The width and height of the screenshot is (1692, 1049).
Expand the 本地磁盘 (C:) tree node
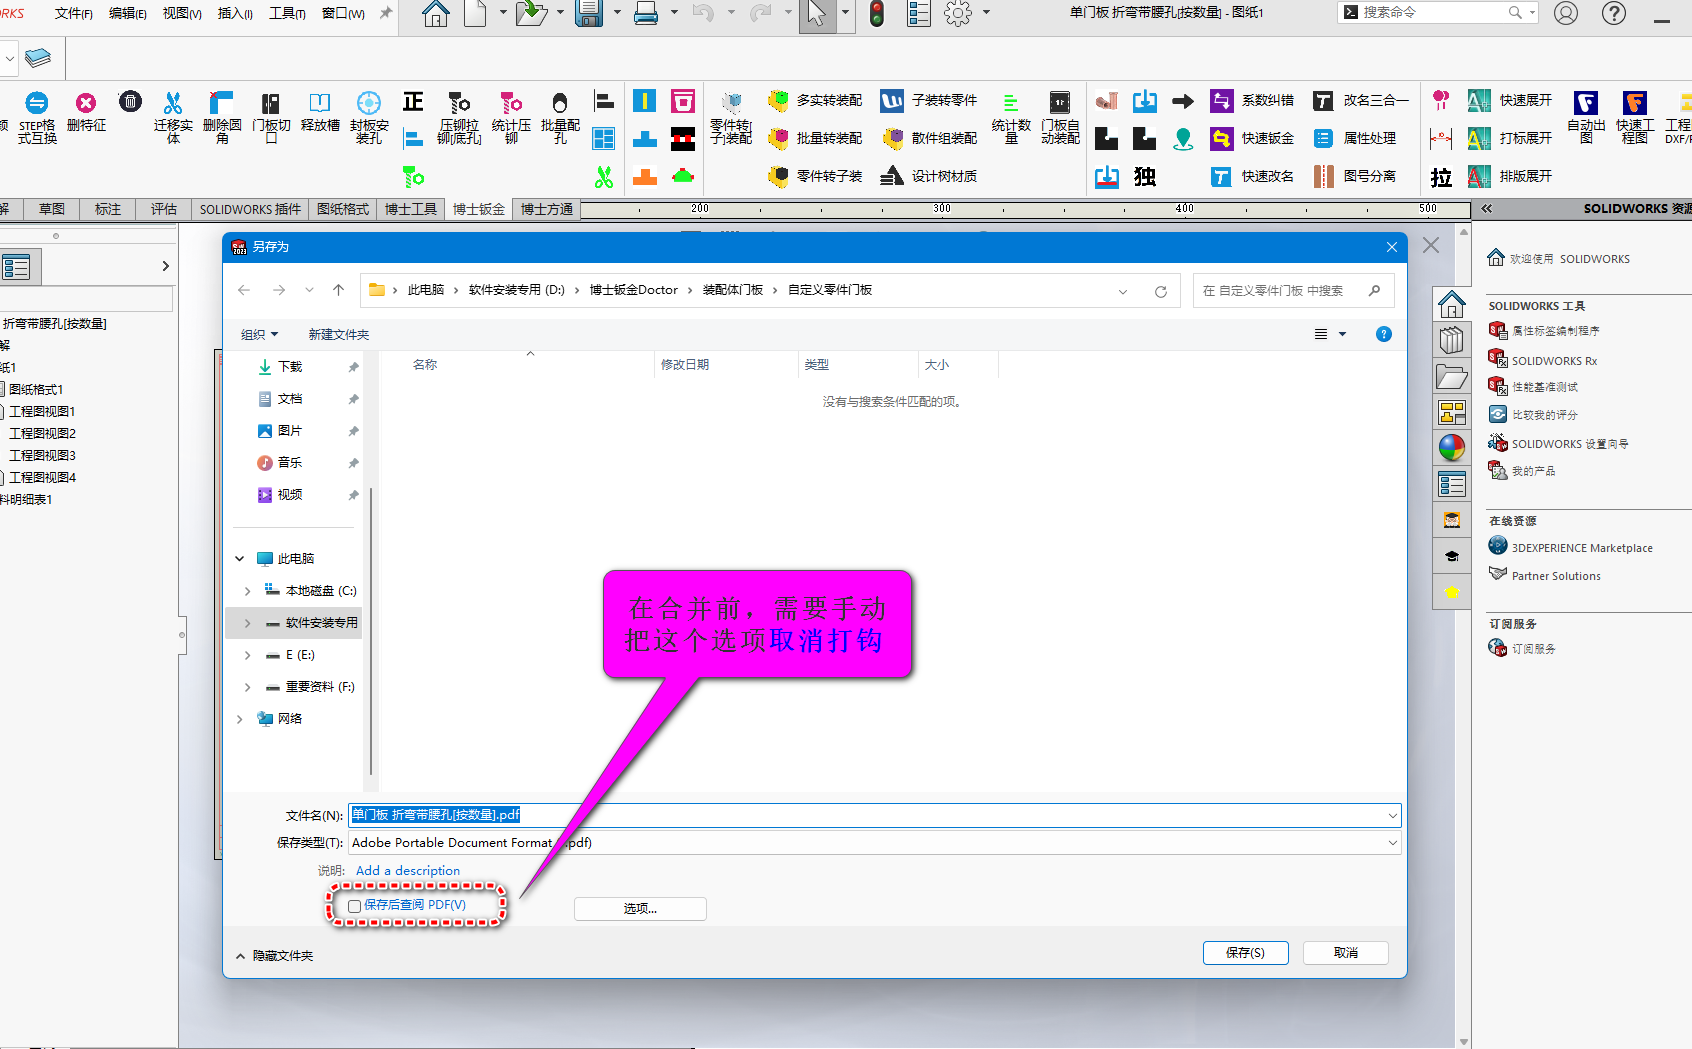tap(248, 591)
